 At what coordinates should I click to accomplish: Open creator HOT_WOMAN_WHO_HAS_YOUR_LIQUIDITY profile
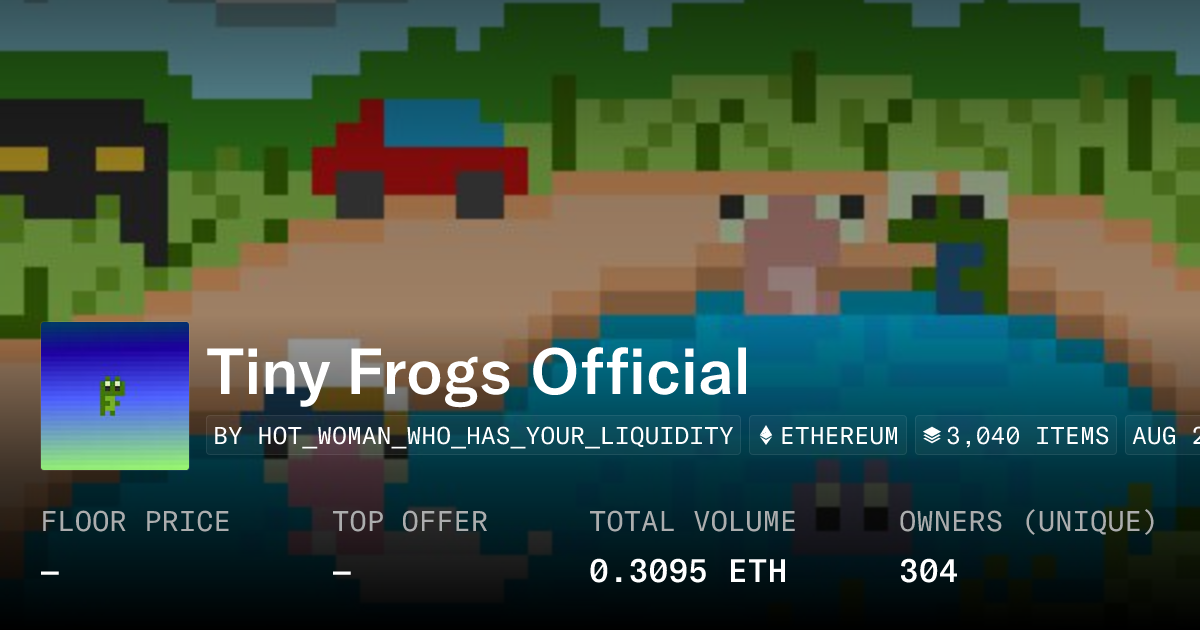pyautogui.click(x=473, y=436)
